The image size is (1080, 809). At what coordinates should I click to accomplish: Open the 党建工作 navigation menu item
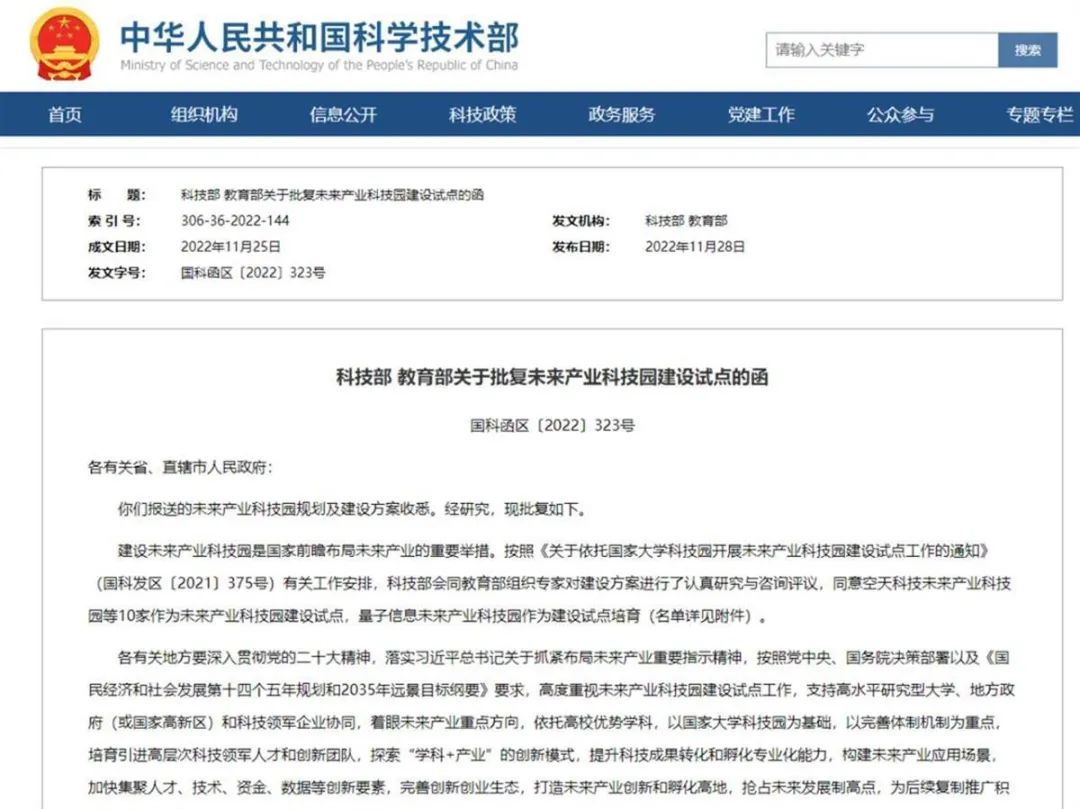pyautogui.click(x=761, y=115)
